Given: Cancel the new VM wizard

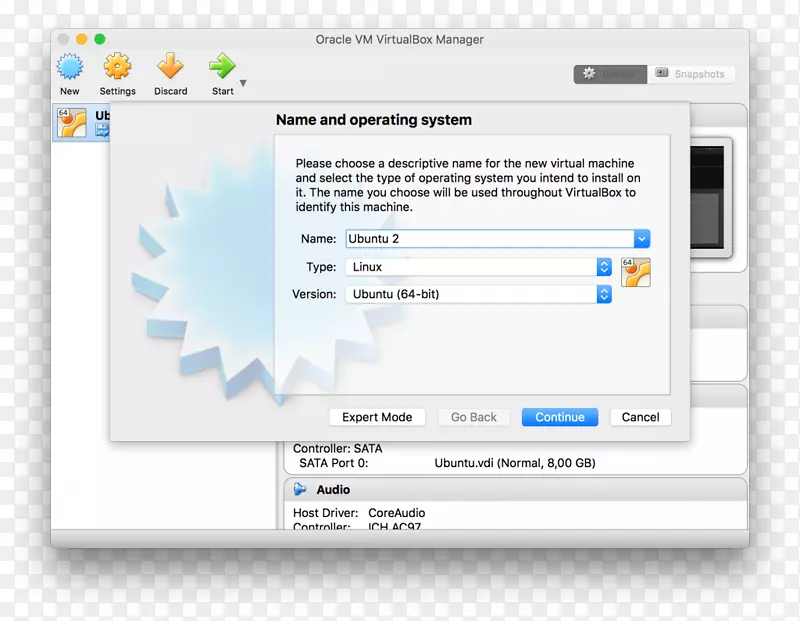Looking at the screenshot, I should click(640, 417).
